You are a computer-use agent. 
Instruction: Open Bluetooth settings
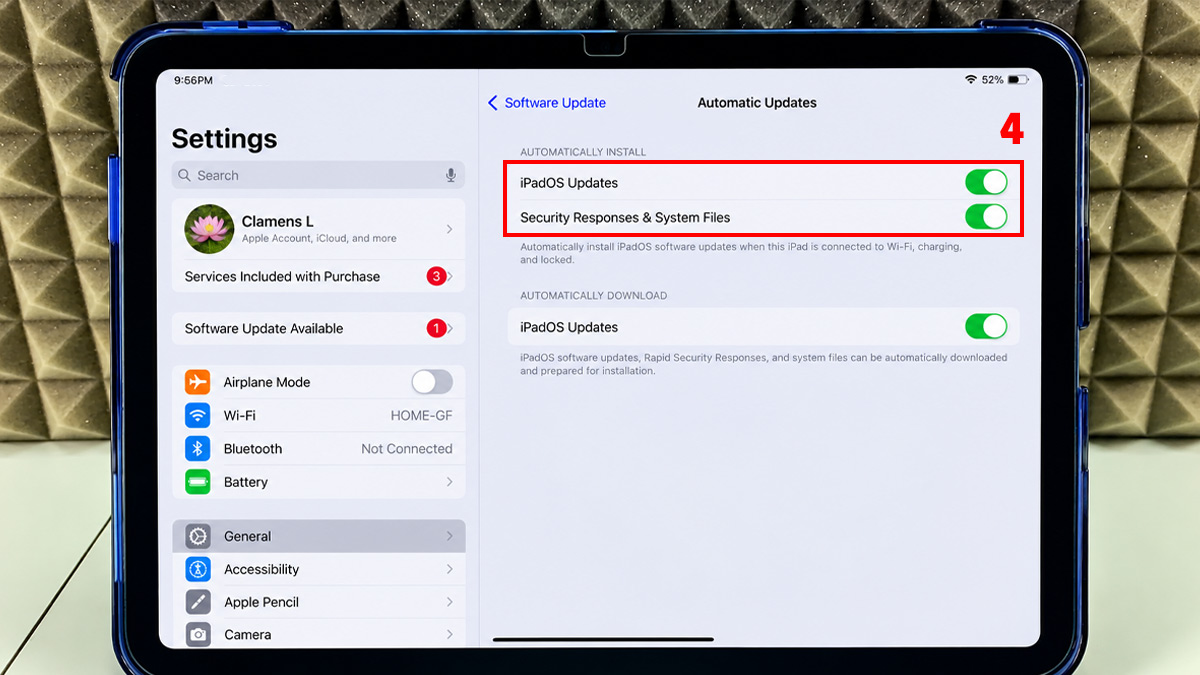coord(319,448)
